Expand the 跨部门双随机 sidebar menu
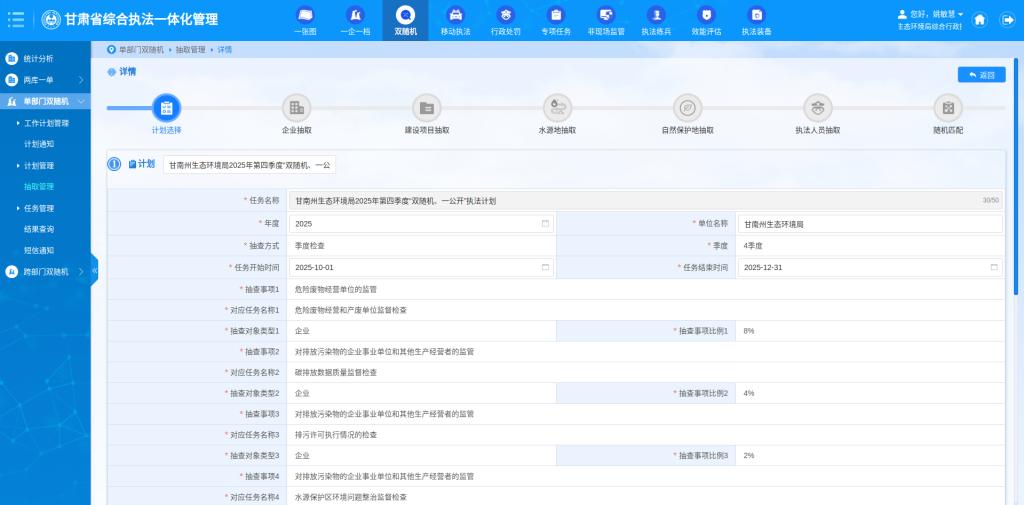Image resolution: width=1024 pixels, height=505 pixels. click(45, 271)
